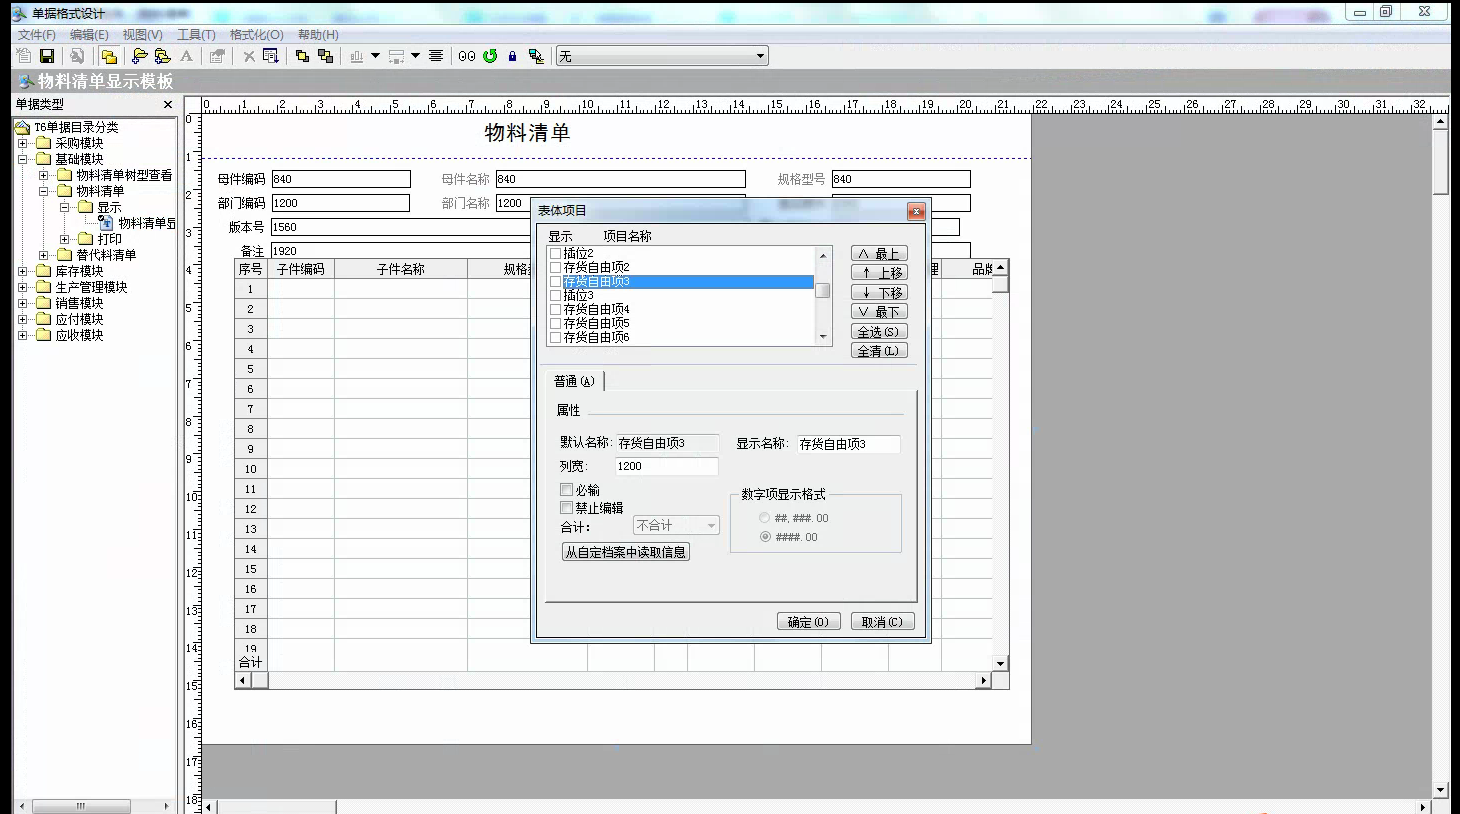Open the spacing icon dropdown arrow
The width and height of the screenshot is (1460, 814).
[415, 56]
